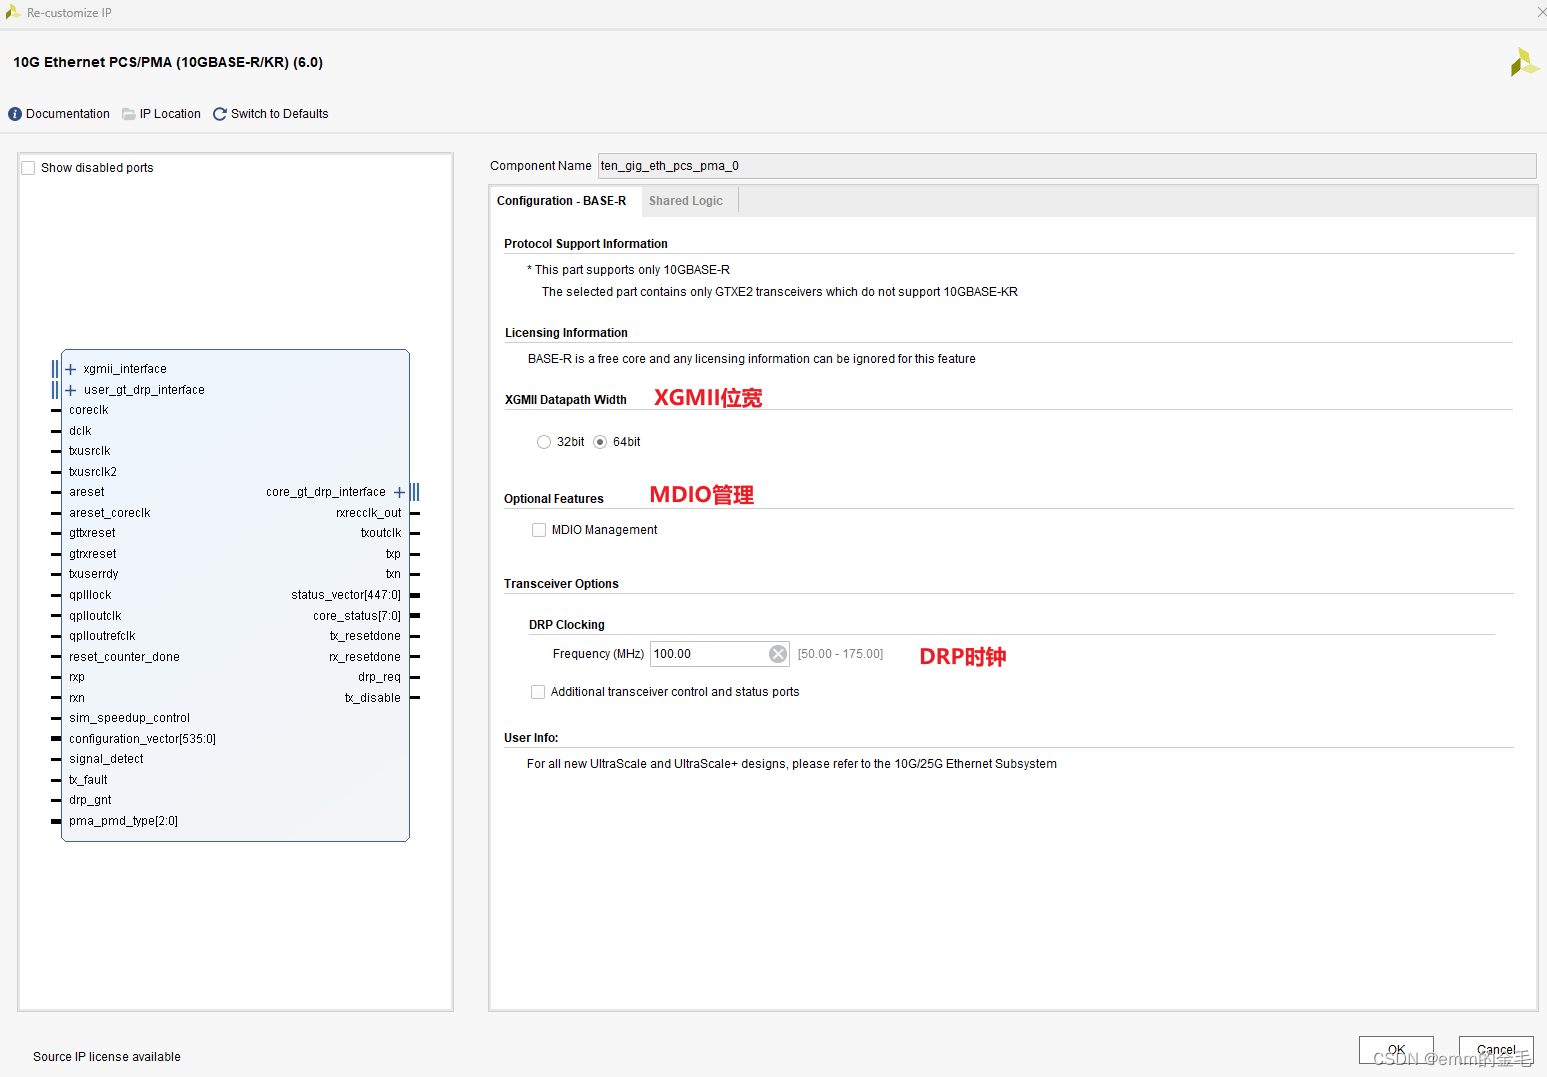The height and width of the screenshot is (1077, 1547).
Task: Select the tx_resetdone output port
Action: [x=365, y=636]
